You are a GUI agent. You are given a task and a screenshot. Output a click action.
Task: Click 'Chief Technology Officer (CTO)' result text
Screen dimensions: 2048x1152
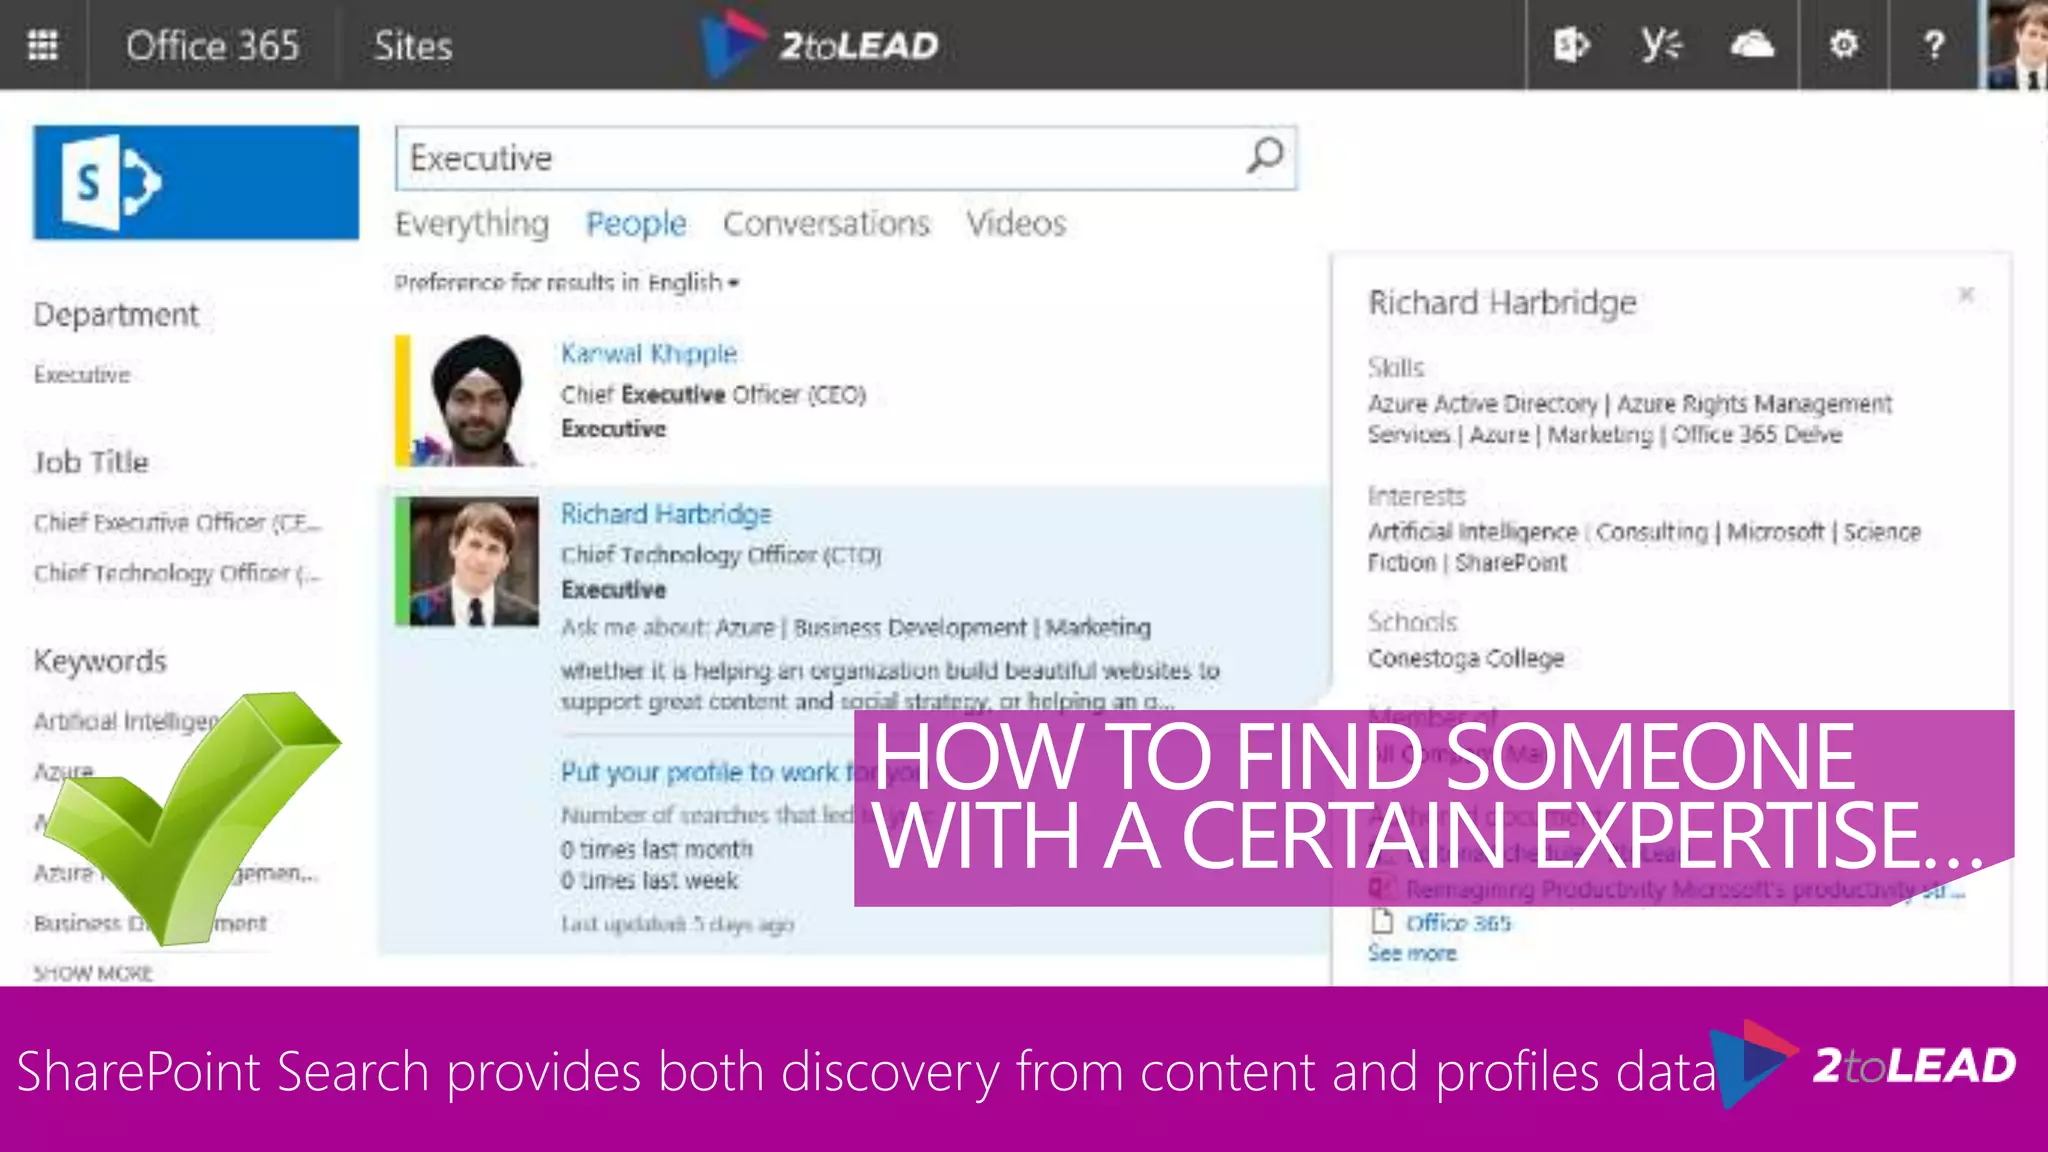coord(721,555)
